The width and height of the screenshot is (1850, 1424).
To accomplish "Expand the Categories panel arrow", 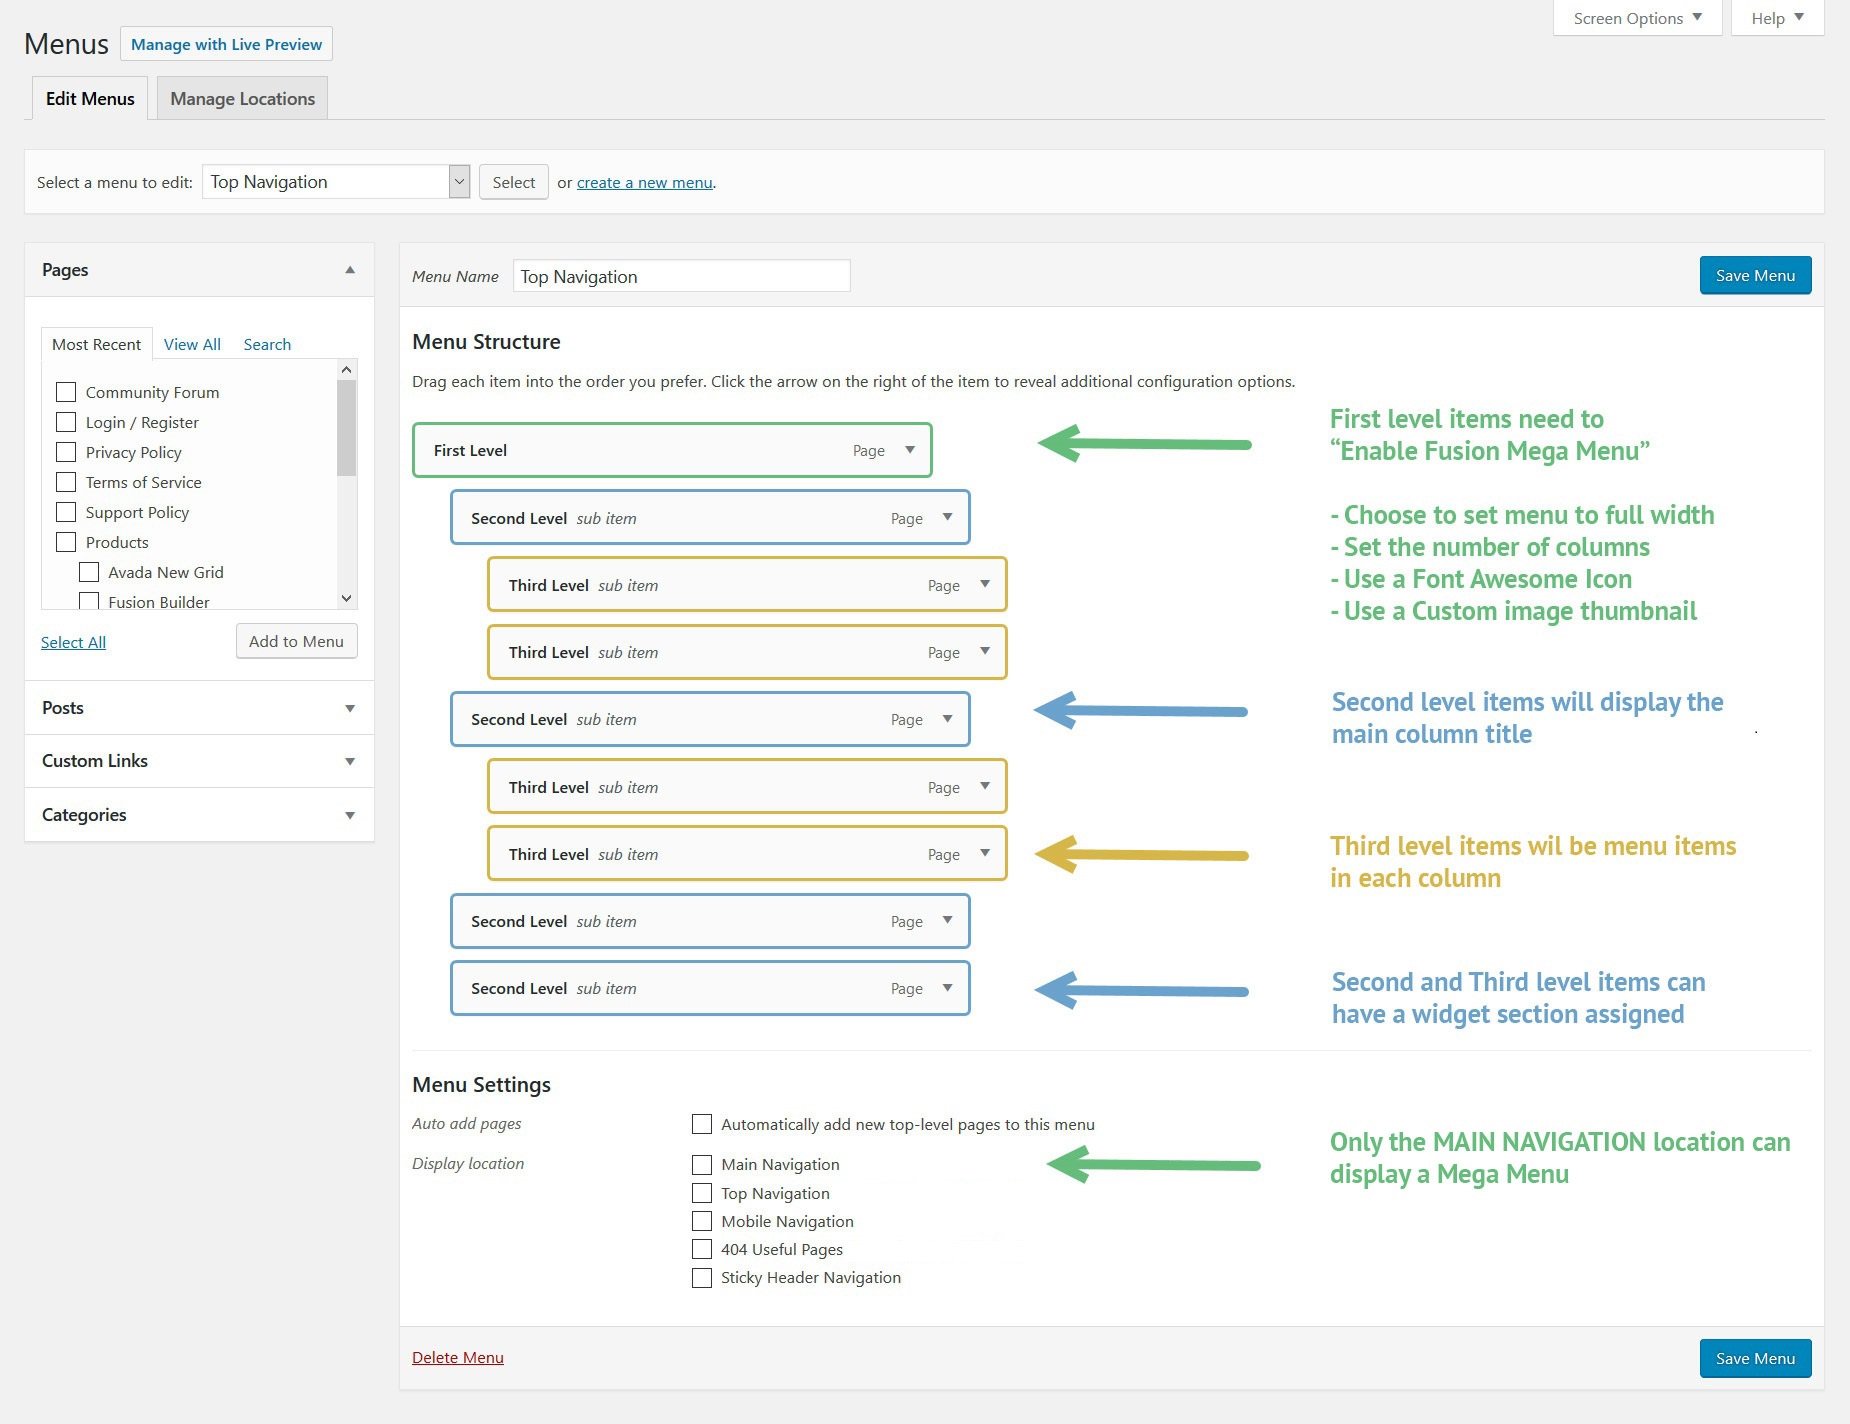I will (x=350, y=815).
